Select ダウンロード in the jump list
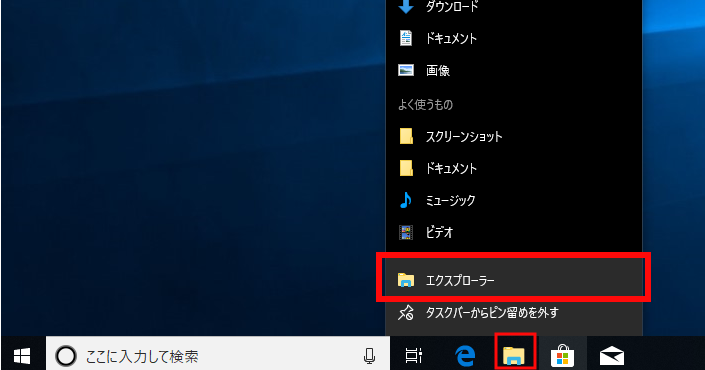The width and height of the screenshot is (705, 370). pos(514,7)
